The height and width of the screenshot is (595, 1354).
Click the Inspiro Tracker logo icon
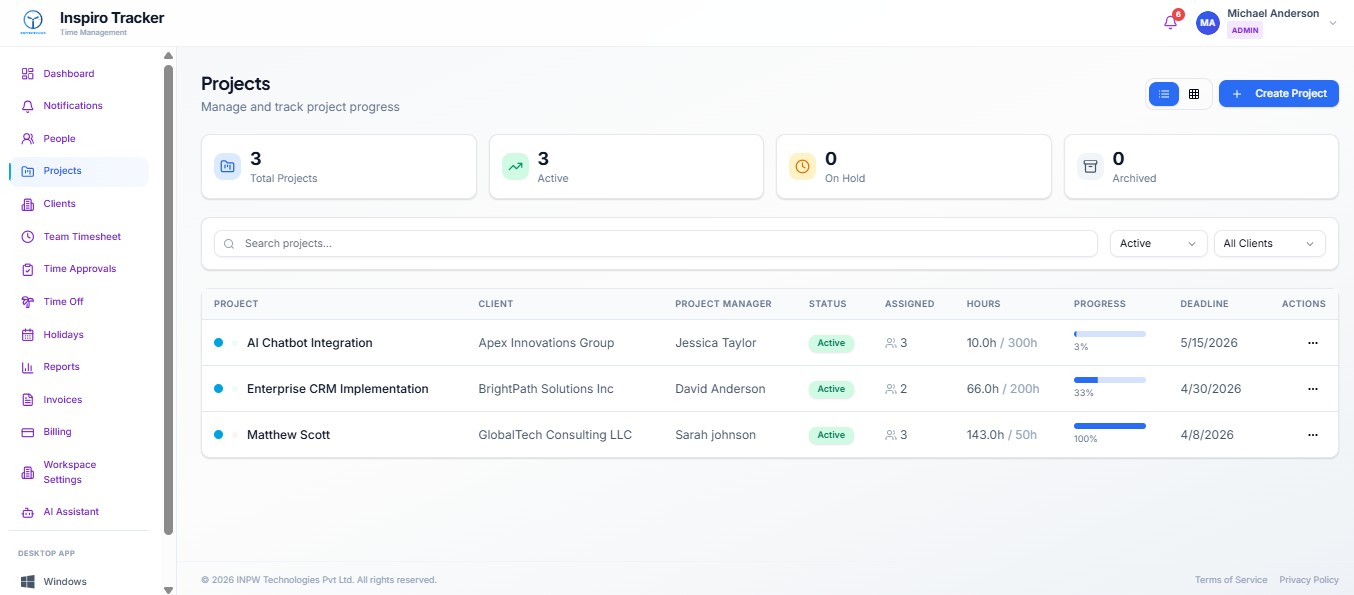pos(33,22)
